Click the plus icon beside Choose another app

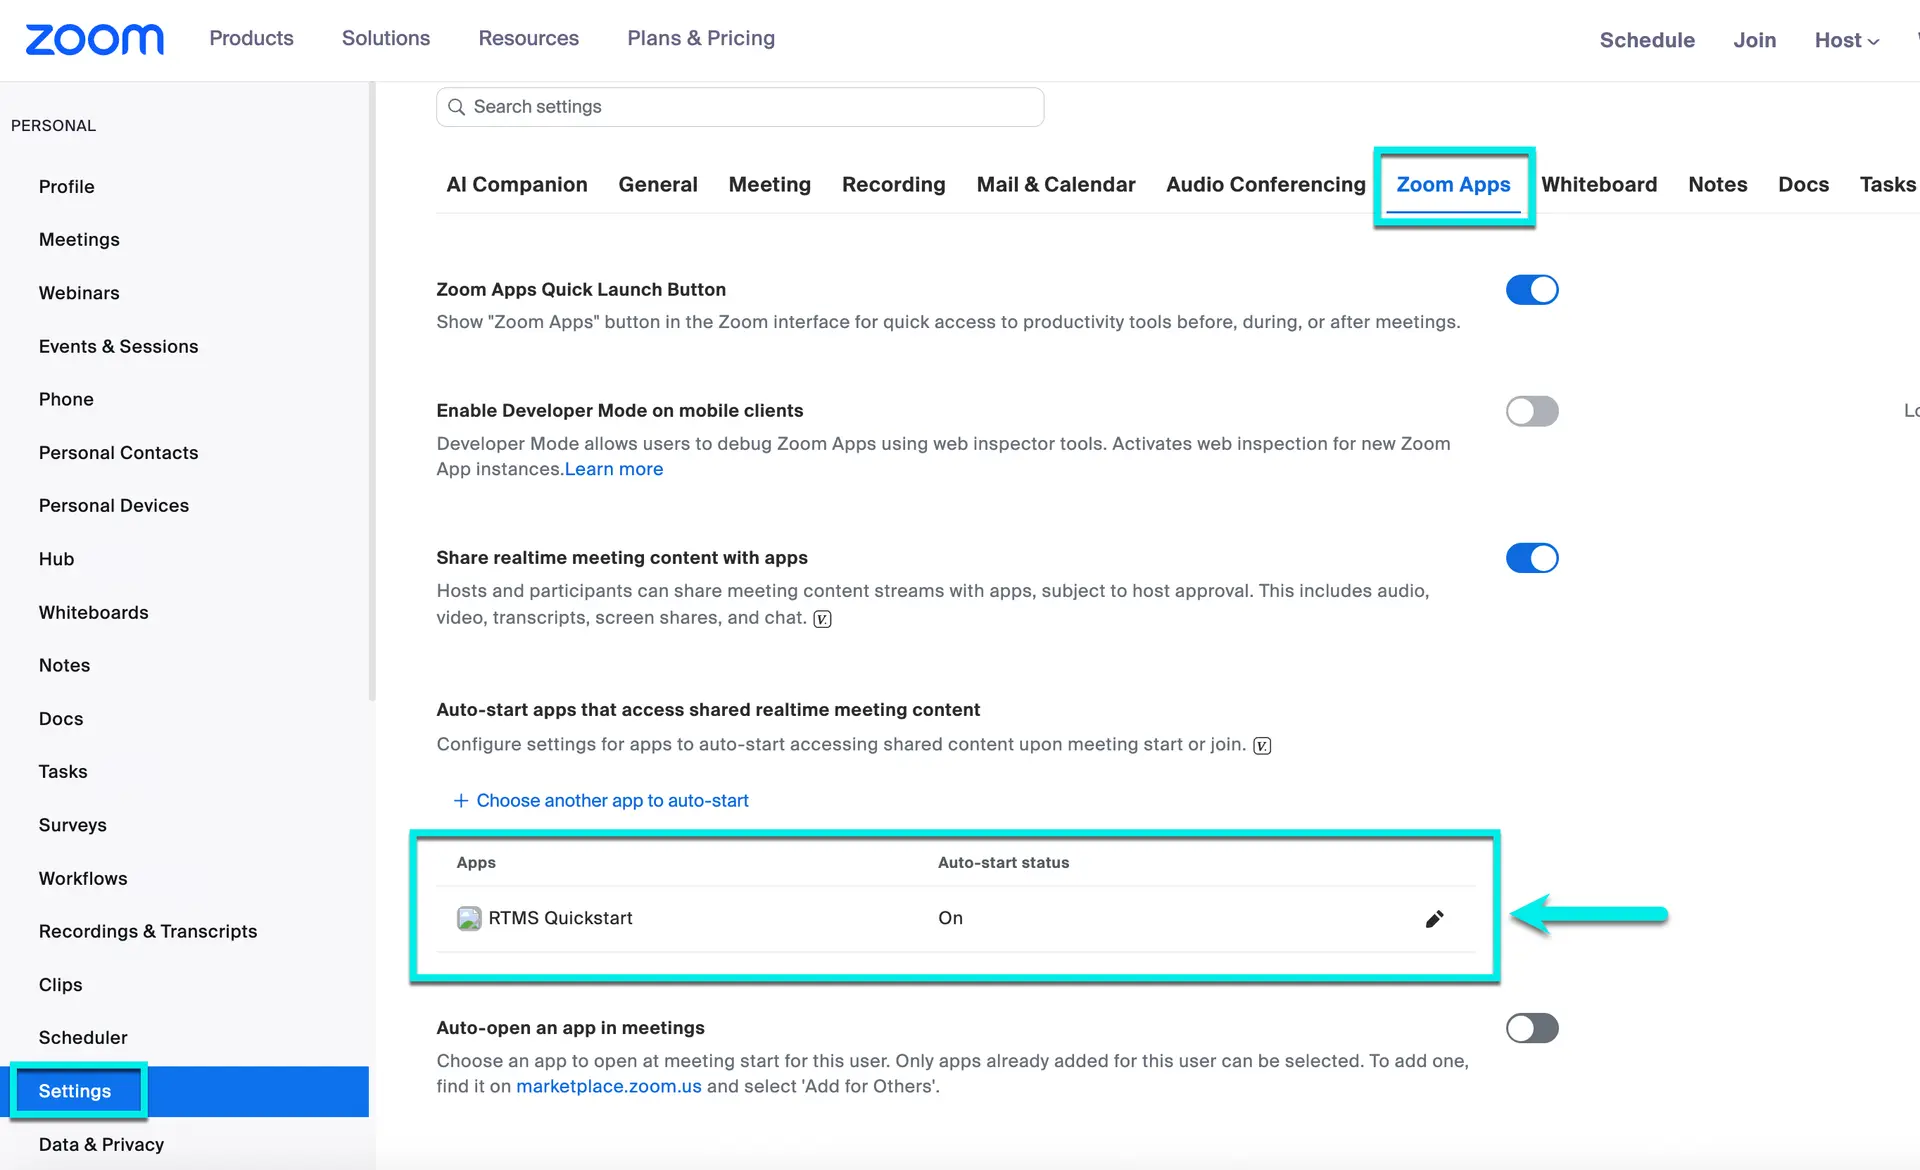460,800
